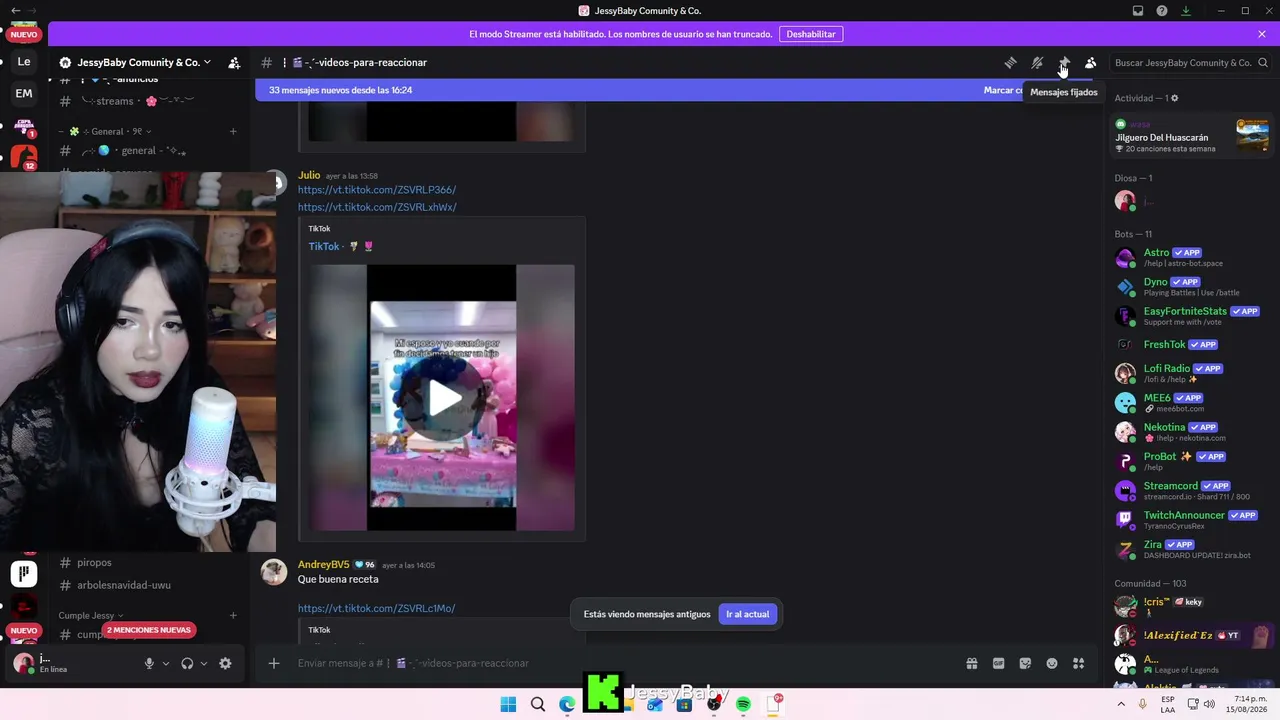Open the gift icon in message bar
Viewport: 1280px width, 720px height.
point(971,663)
